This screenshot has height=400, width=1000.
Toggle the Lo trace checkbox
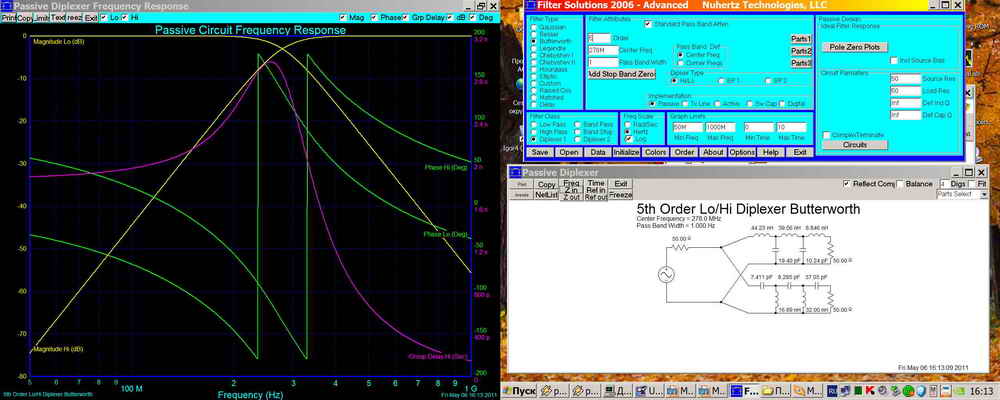pyautogui.click(x=104, y=18)
